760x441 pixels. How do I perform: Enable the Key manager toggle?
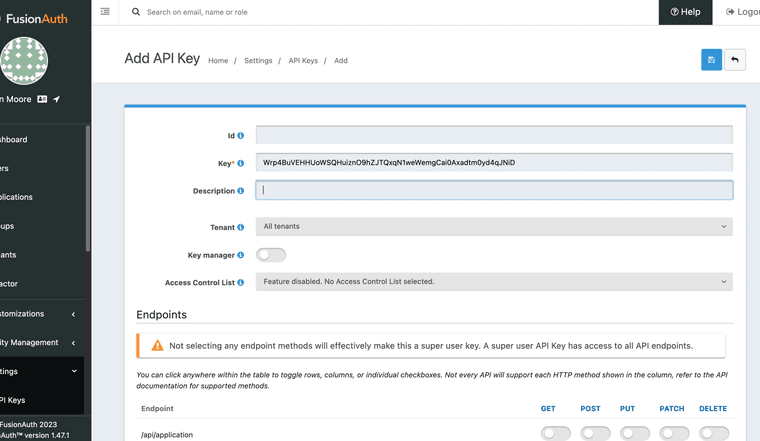coord(271,255)
